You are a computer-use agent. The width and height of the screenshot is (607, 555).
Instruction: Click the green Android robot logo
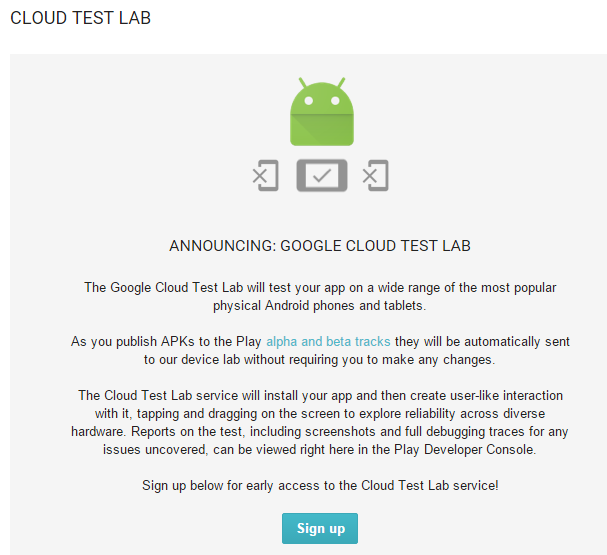(322, 111)
